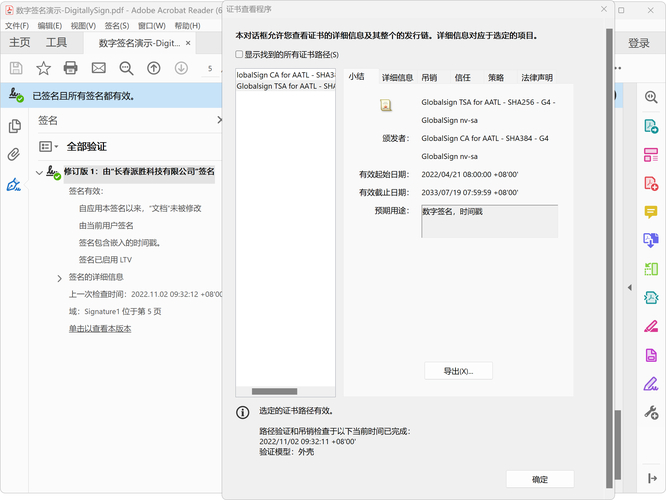This screenshot has height=500, width=666.
Task: Select the signatures pen panel icon
Action: (14, 185)
